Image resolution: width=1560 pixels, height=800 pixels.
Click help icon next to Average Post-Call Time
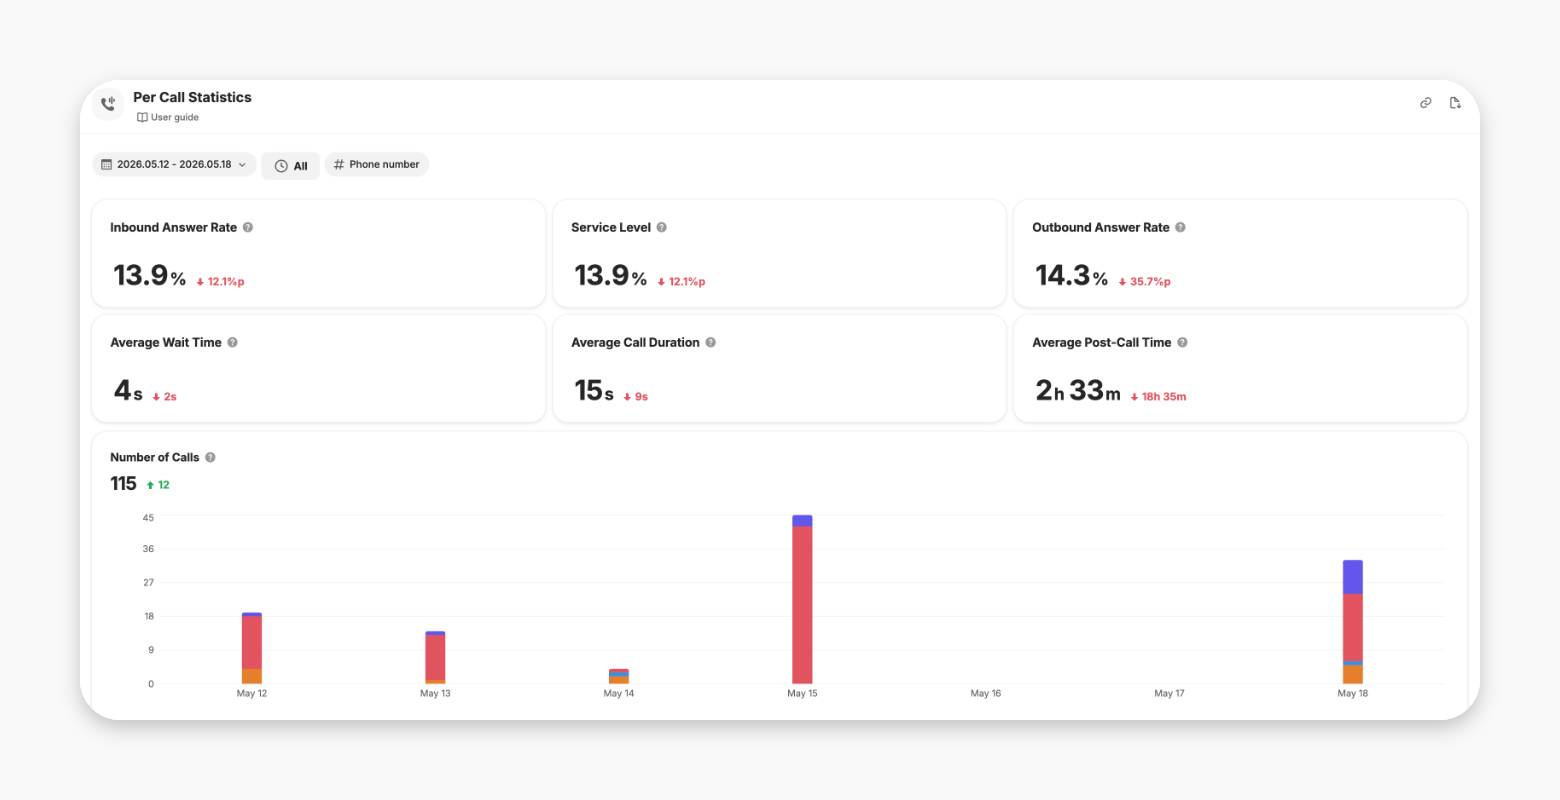(1182, 342)
